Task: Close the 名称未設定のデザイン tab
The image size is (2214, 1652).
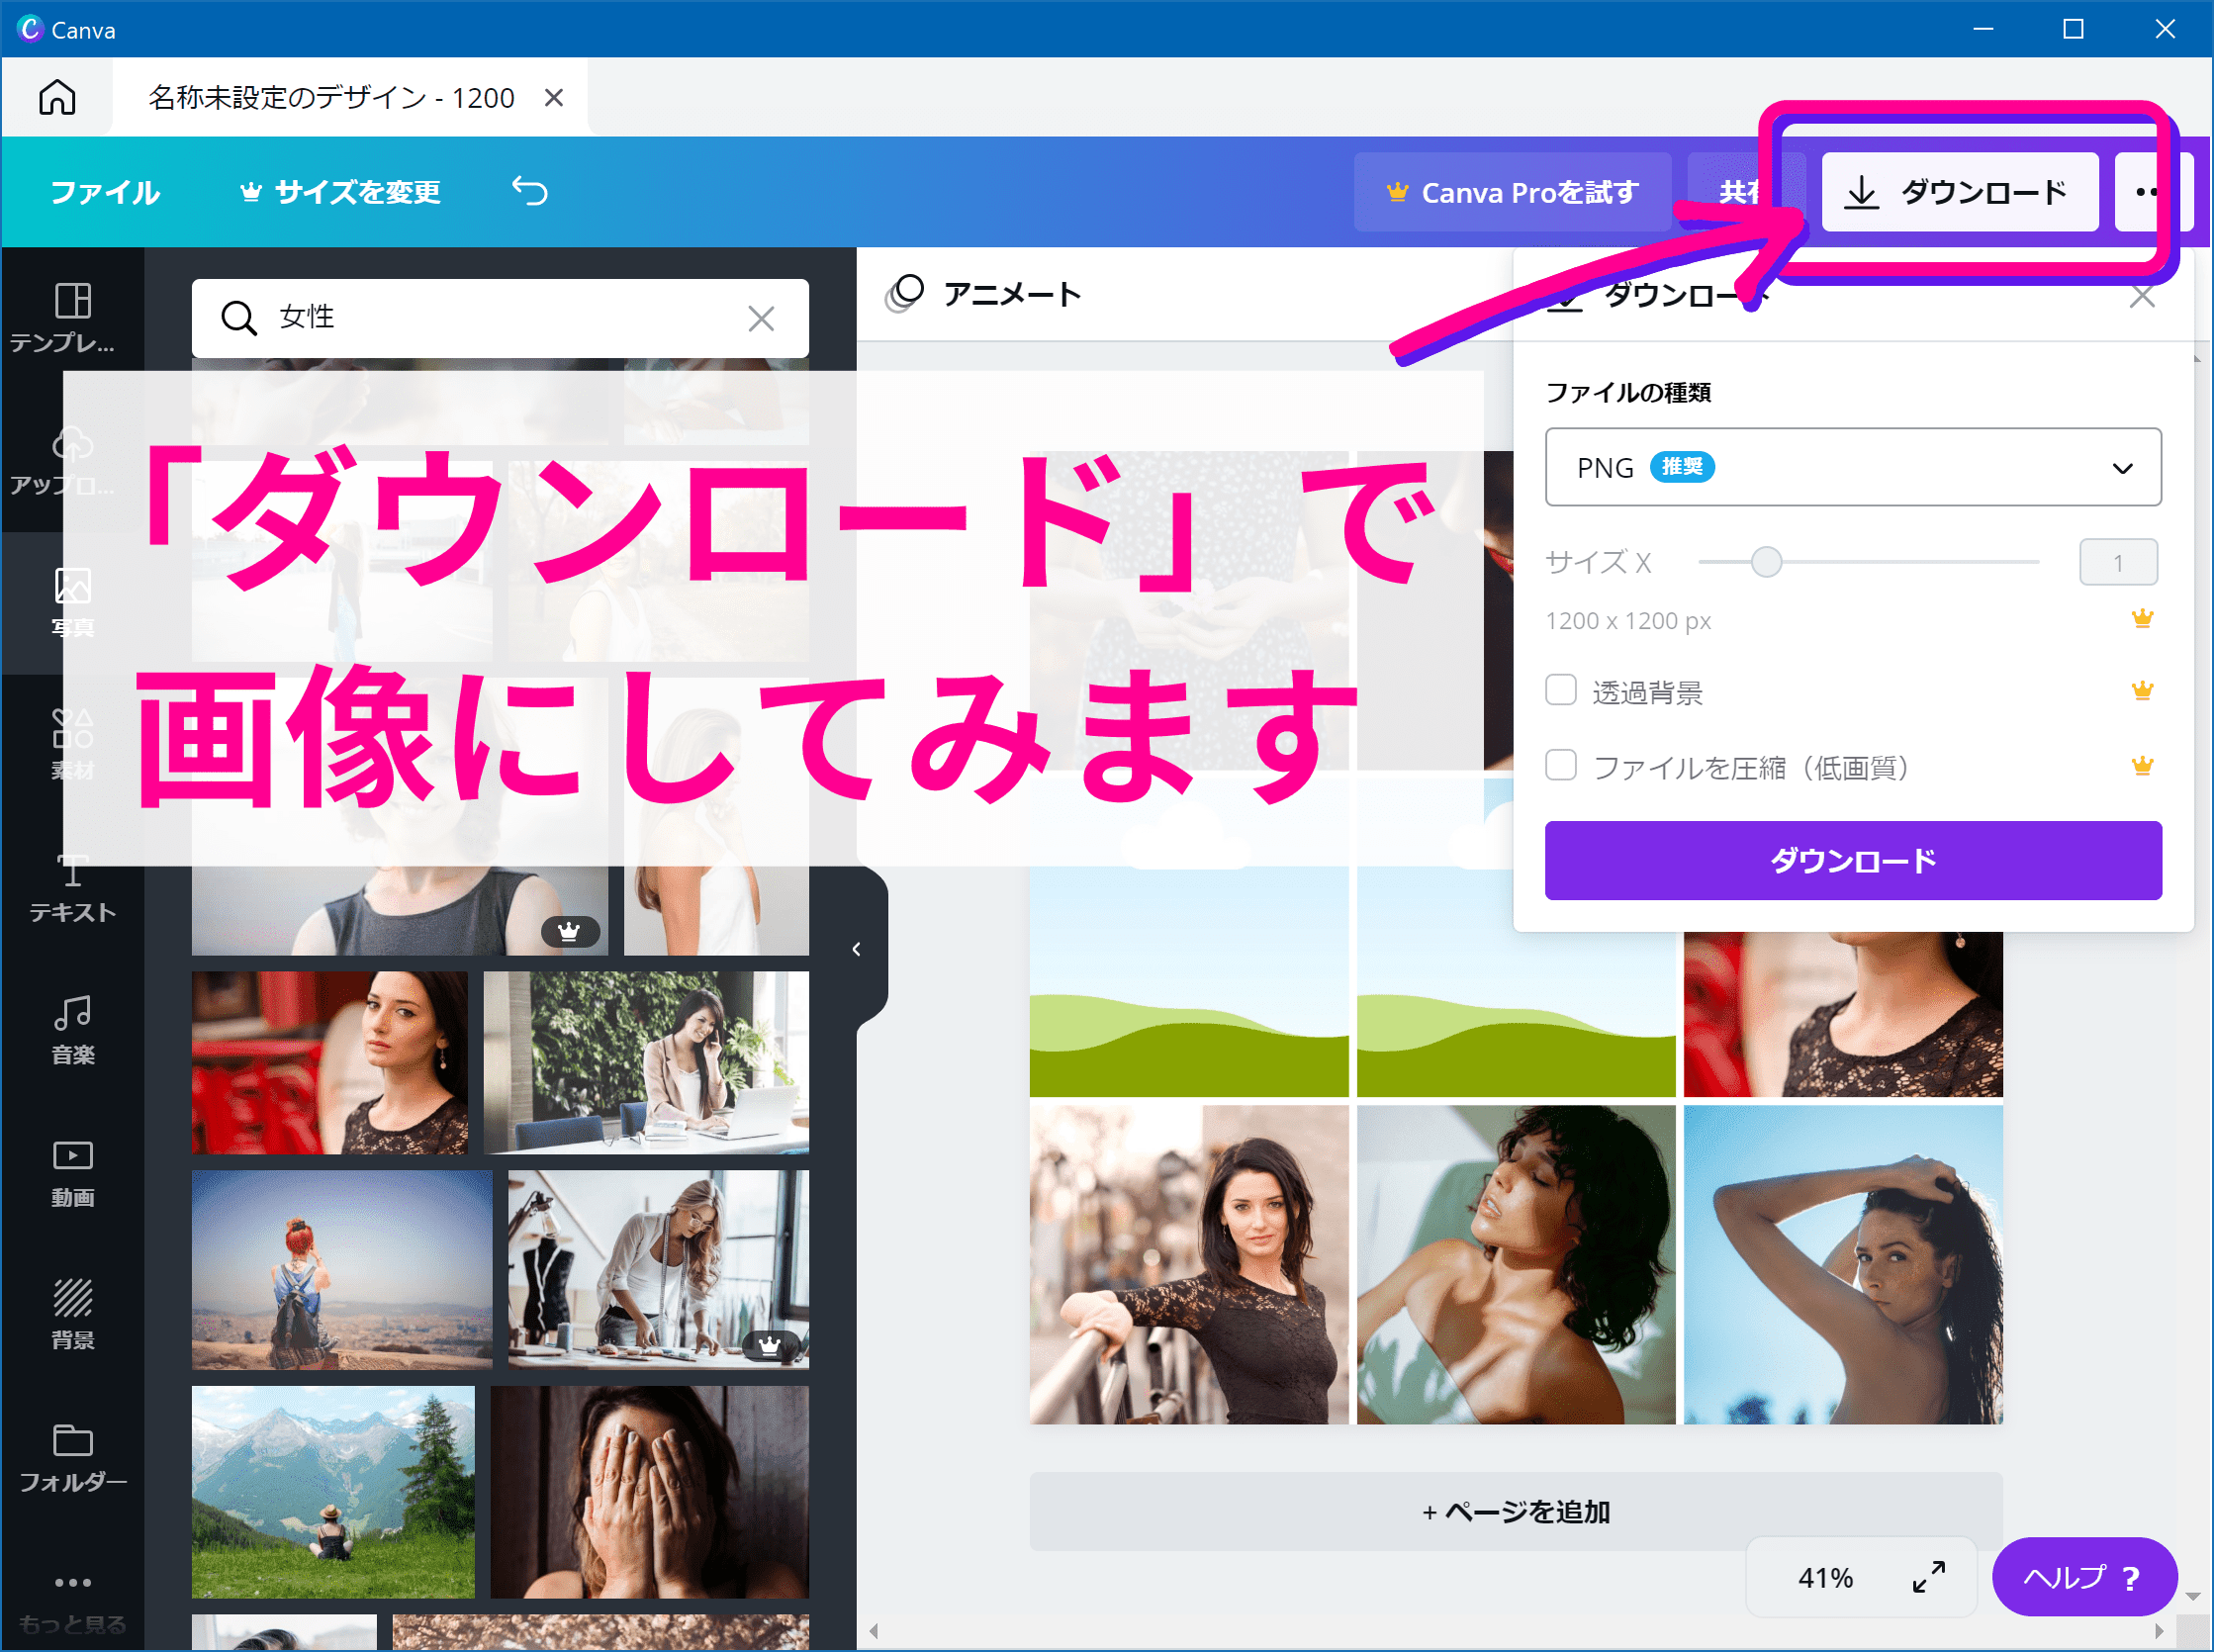Action: tap(554, 97)
